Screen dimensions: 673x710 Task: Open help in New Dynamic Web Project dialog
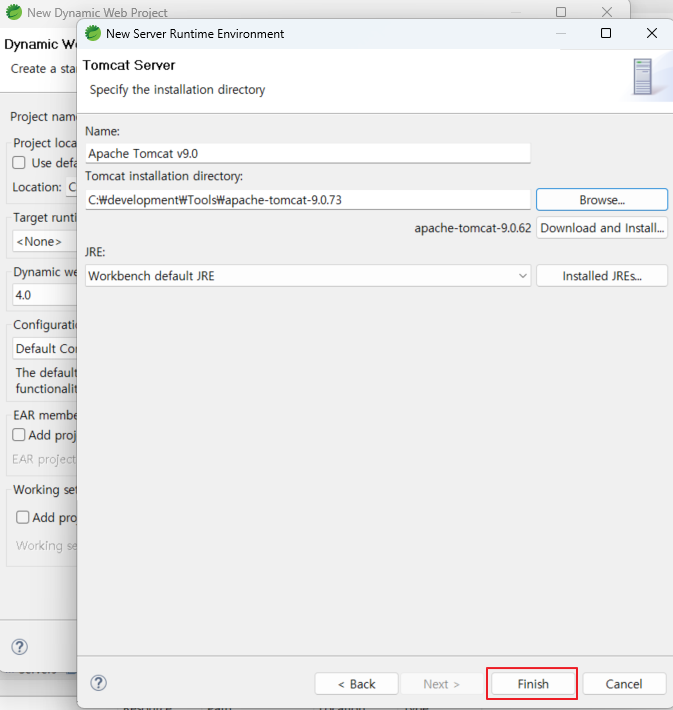pyautogui.click(x=19, y=647)
